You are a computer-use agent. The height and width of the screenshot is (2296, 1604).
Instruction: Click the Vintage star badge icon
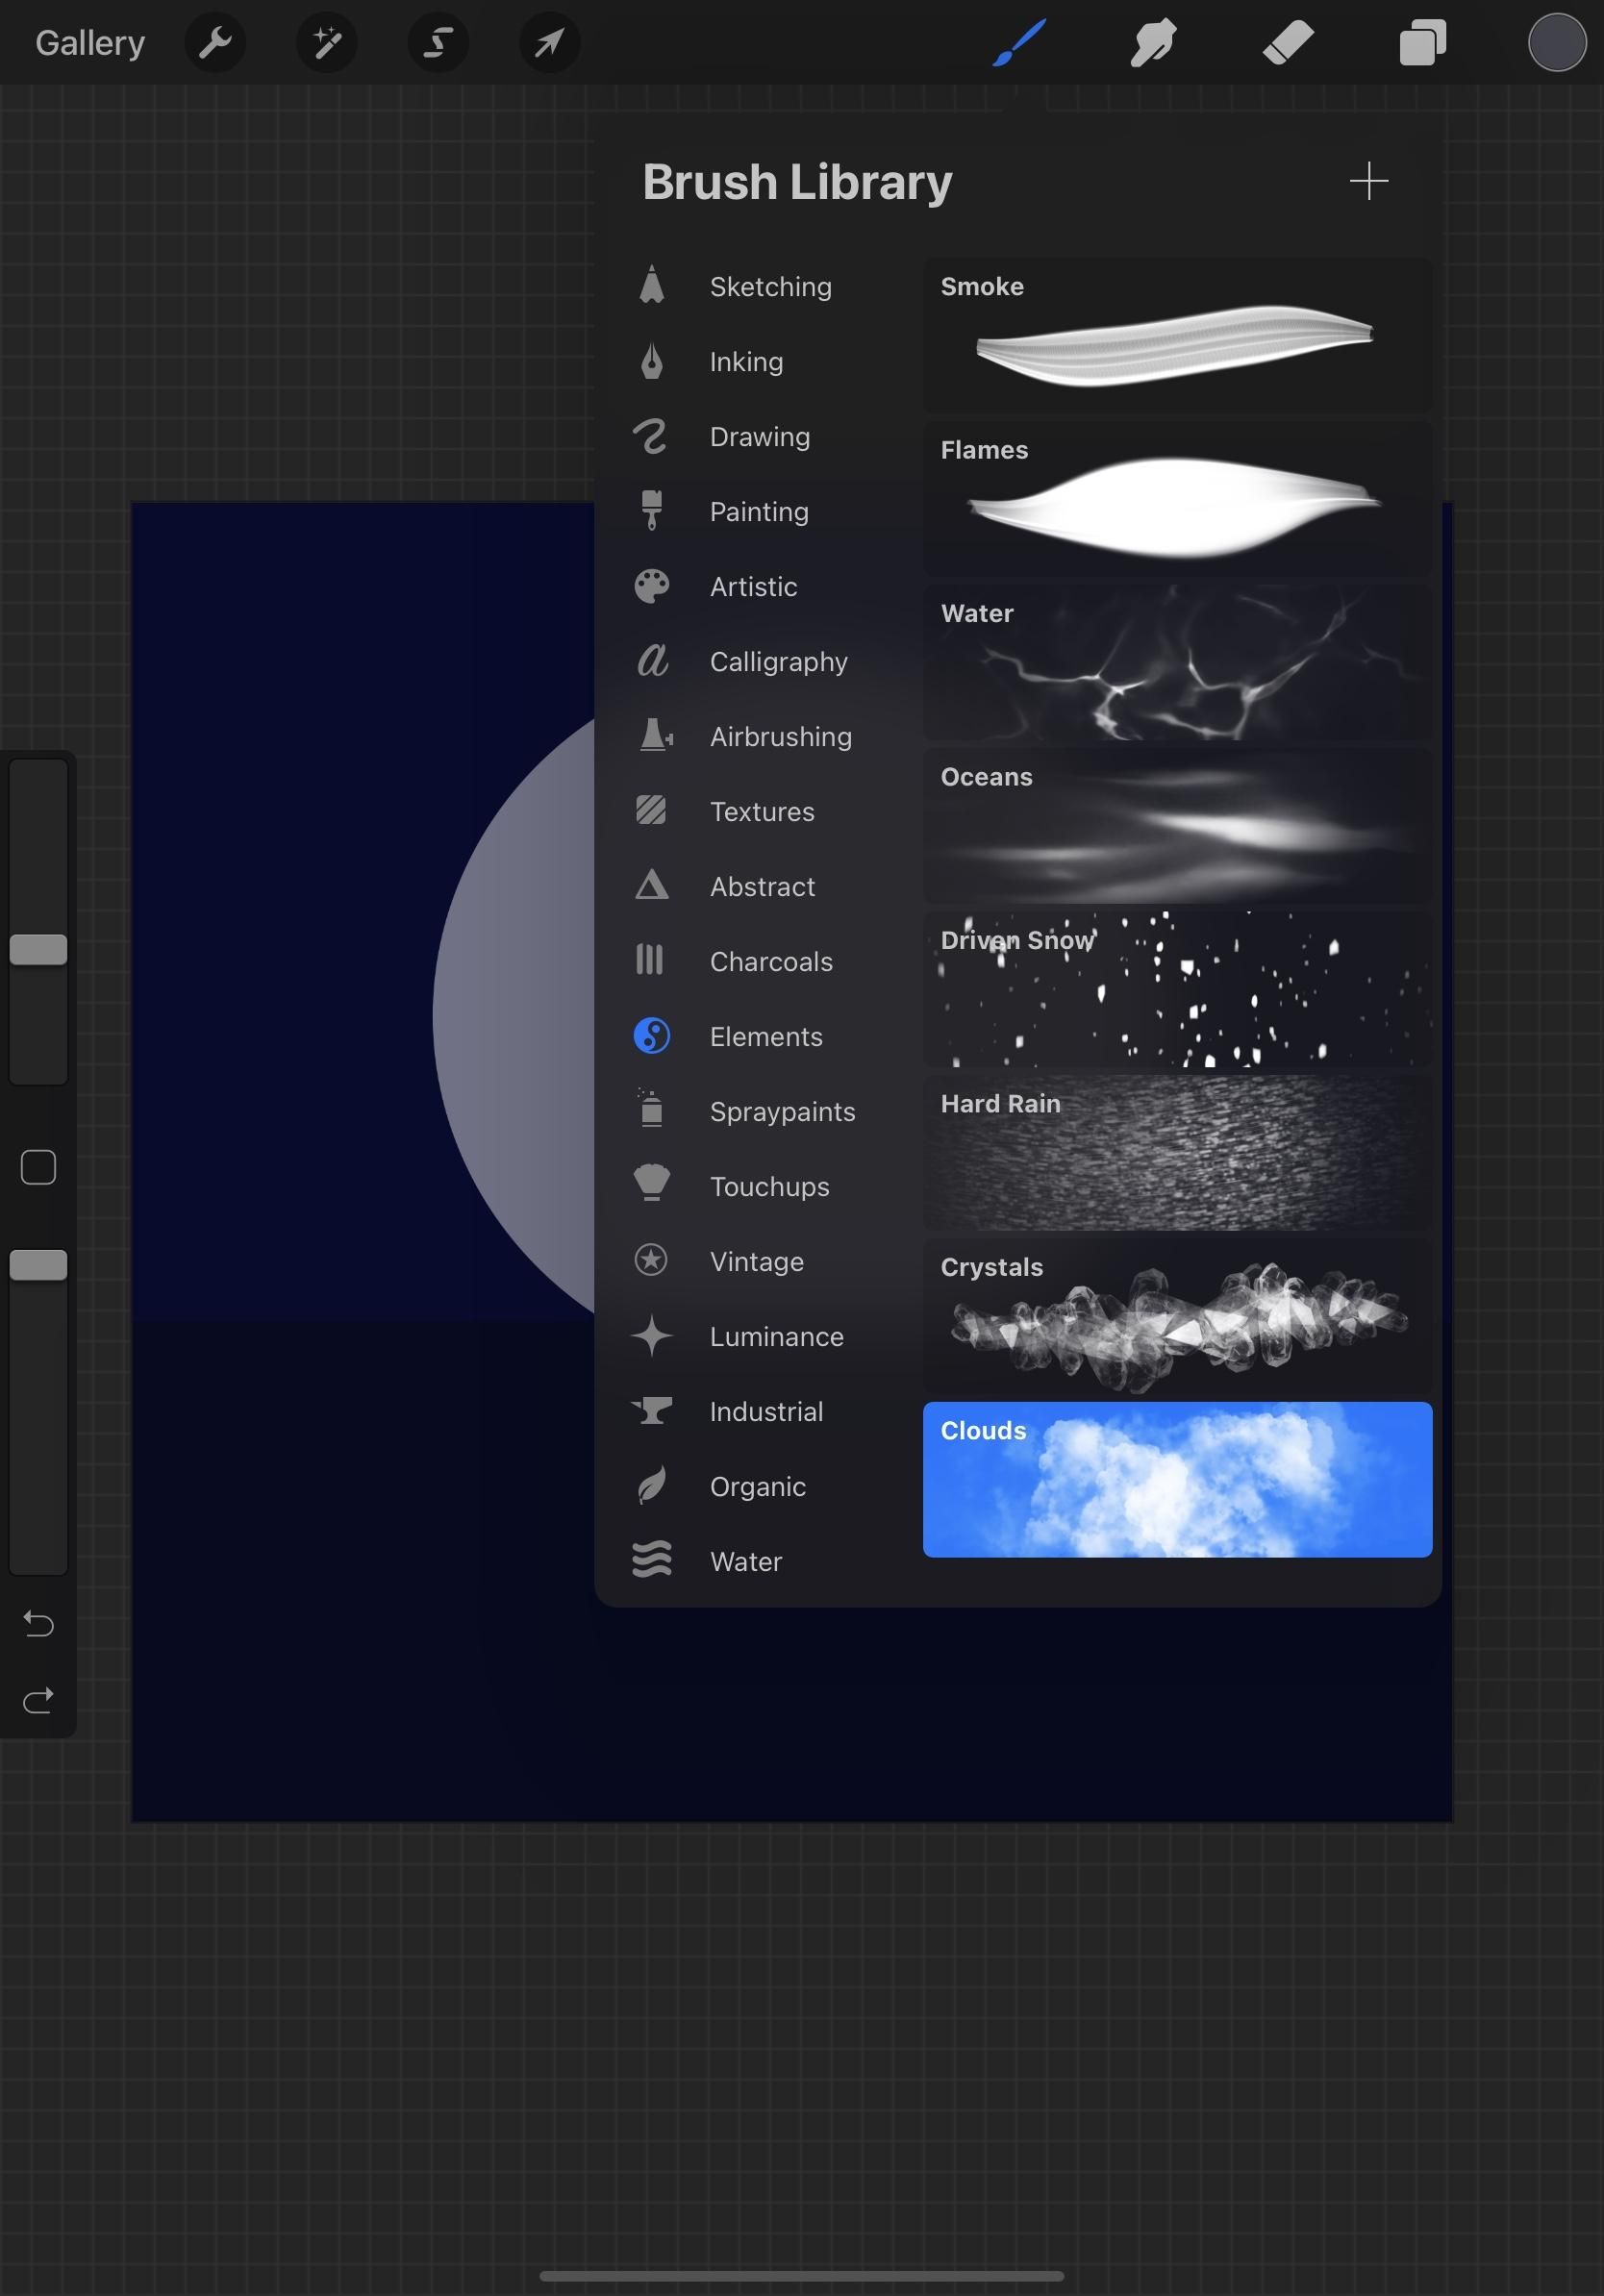tap(651, 1260)
